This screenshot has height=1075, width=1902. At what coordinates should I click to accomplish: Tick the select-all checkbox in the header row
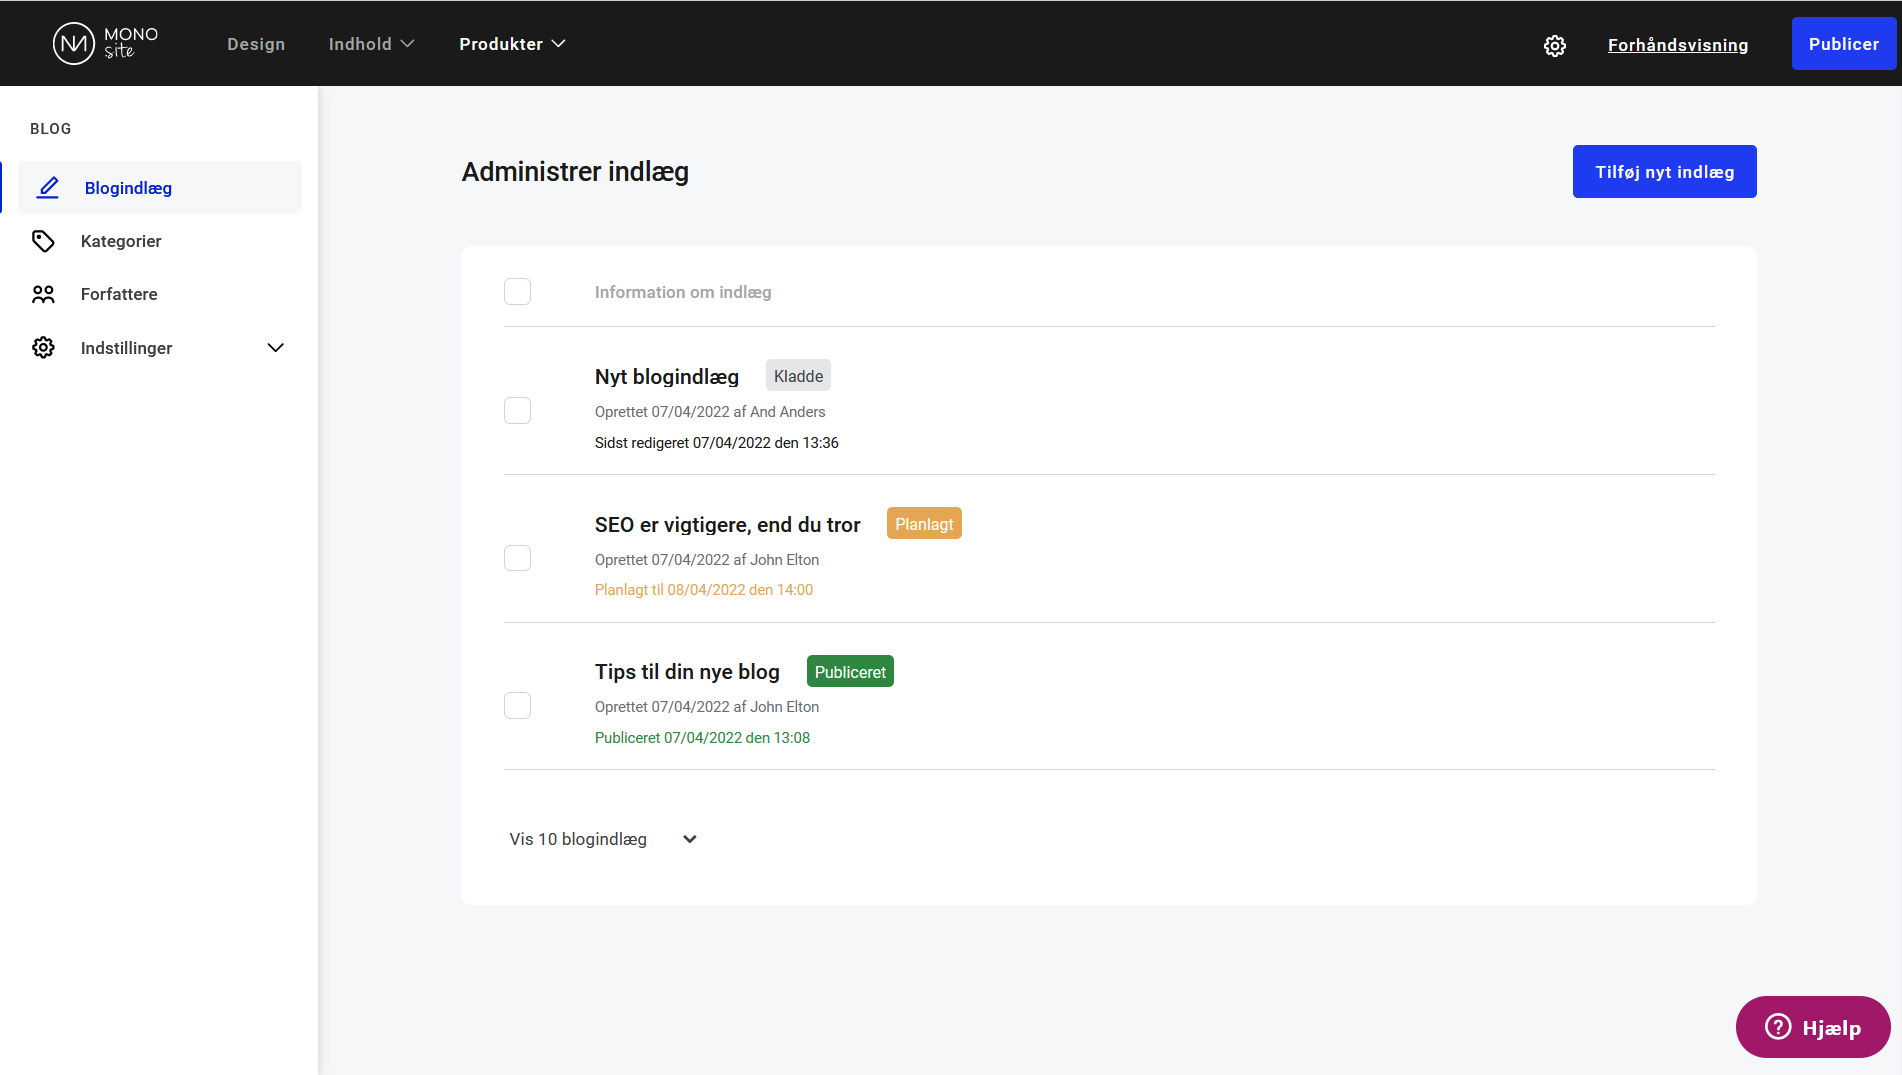tap(517, 292)
